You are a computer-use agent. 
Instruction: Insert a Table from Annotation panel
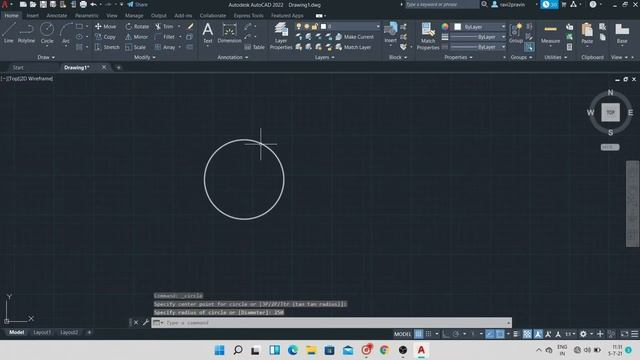tap(255, 47)
